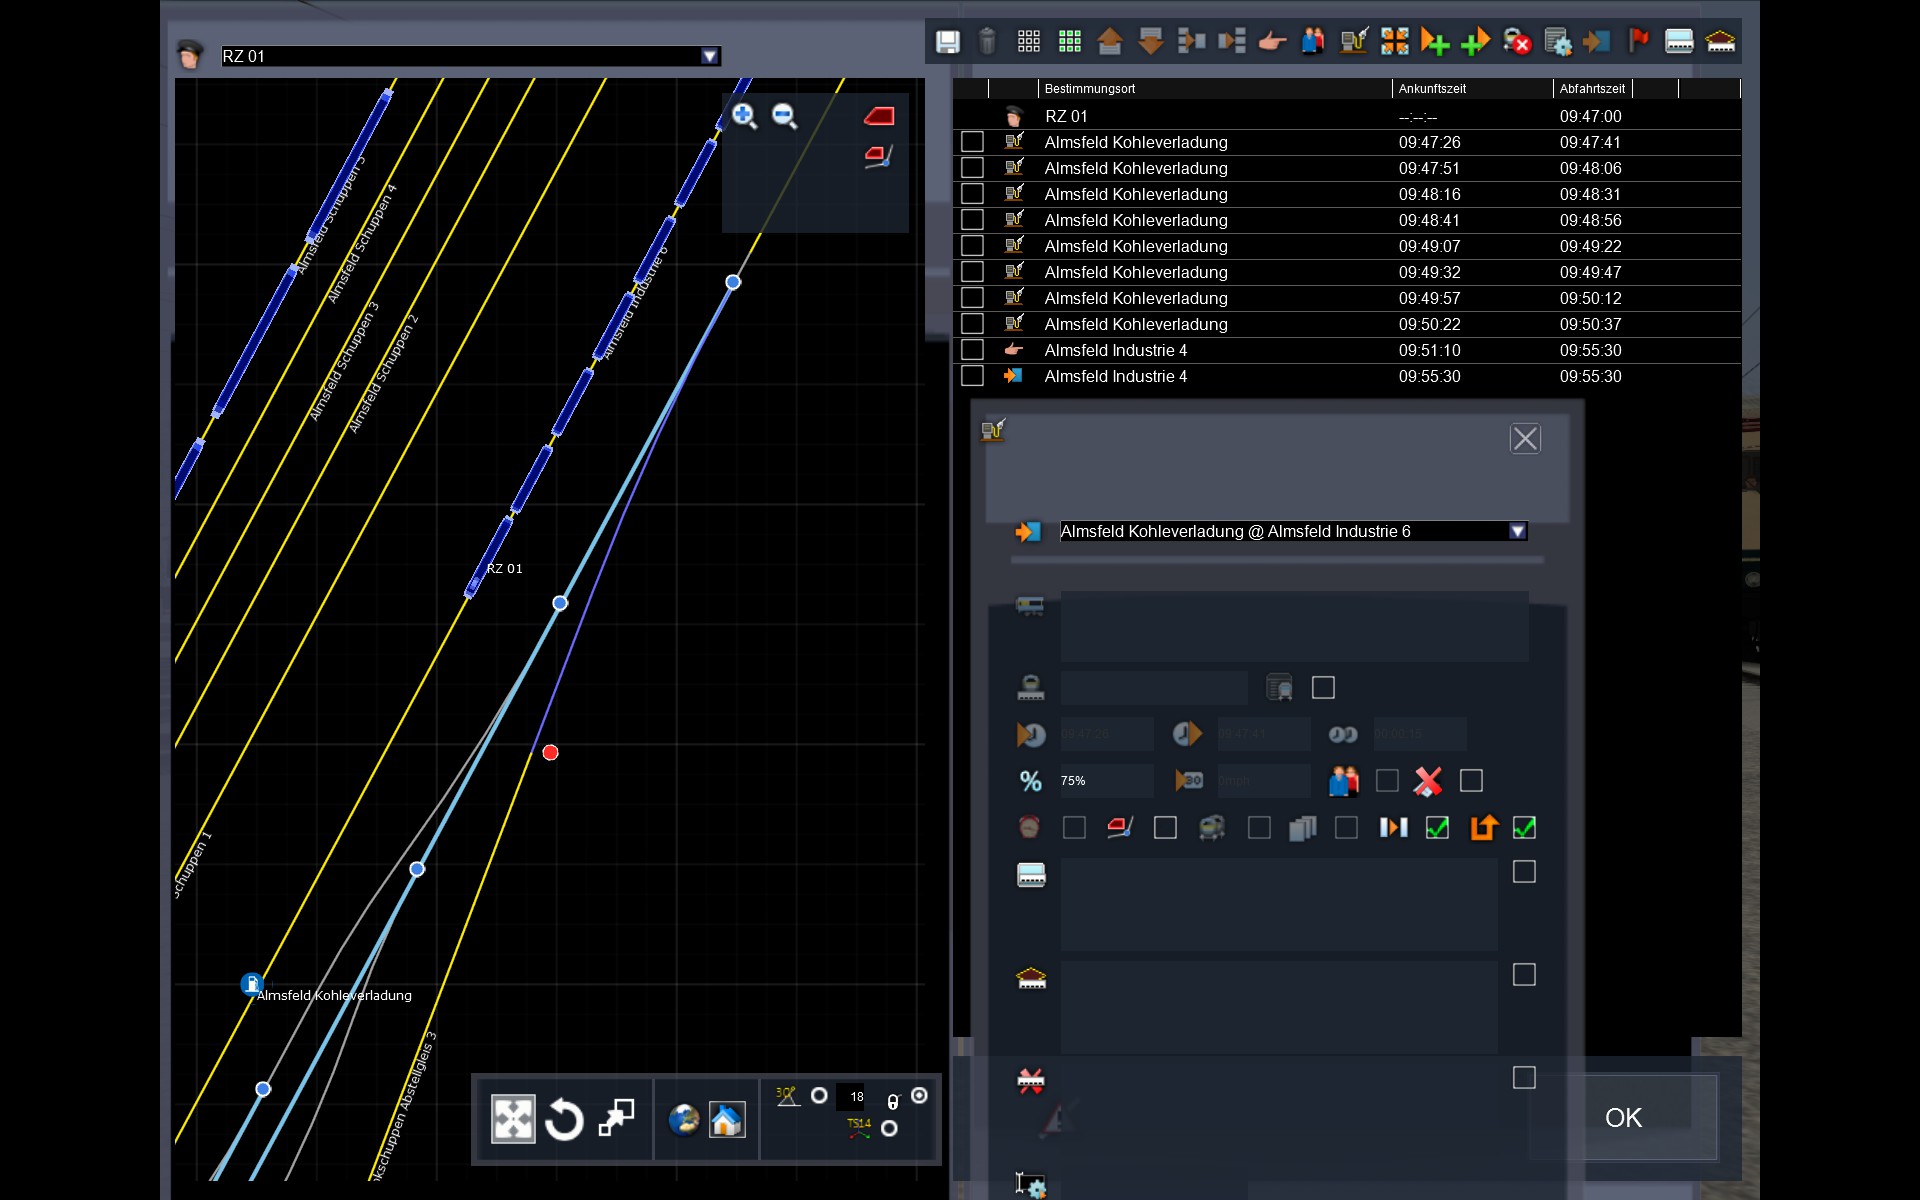Click the red flag toolbar icon
1920x1200 pixels.
point(1638,41)
